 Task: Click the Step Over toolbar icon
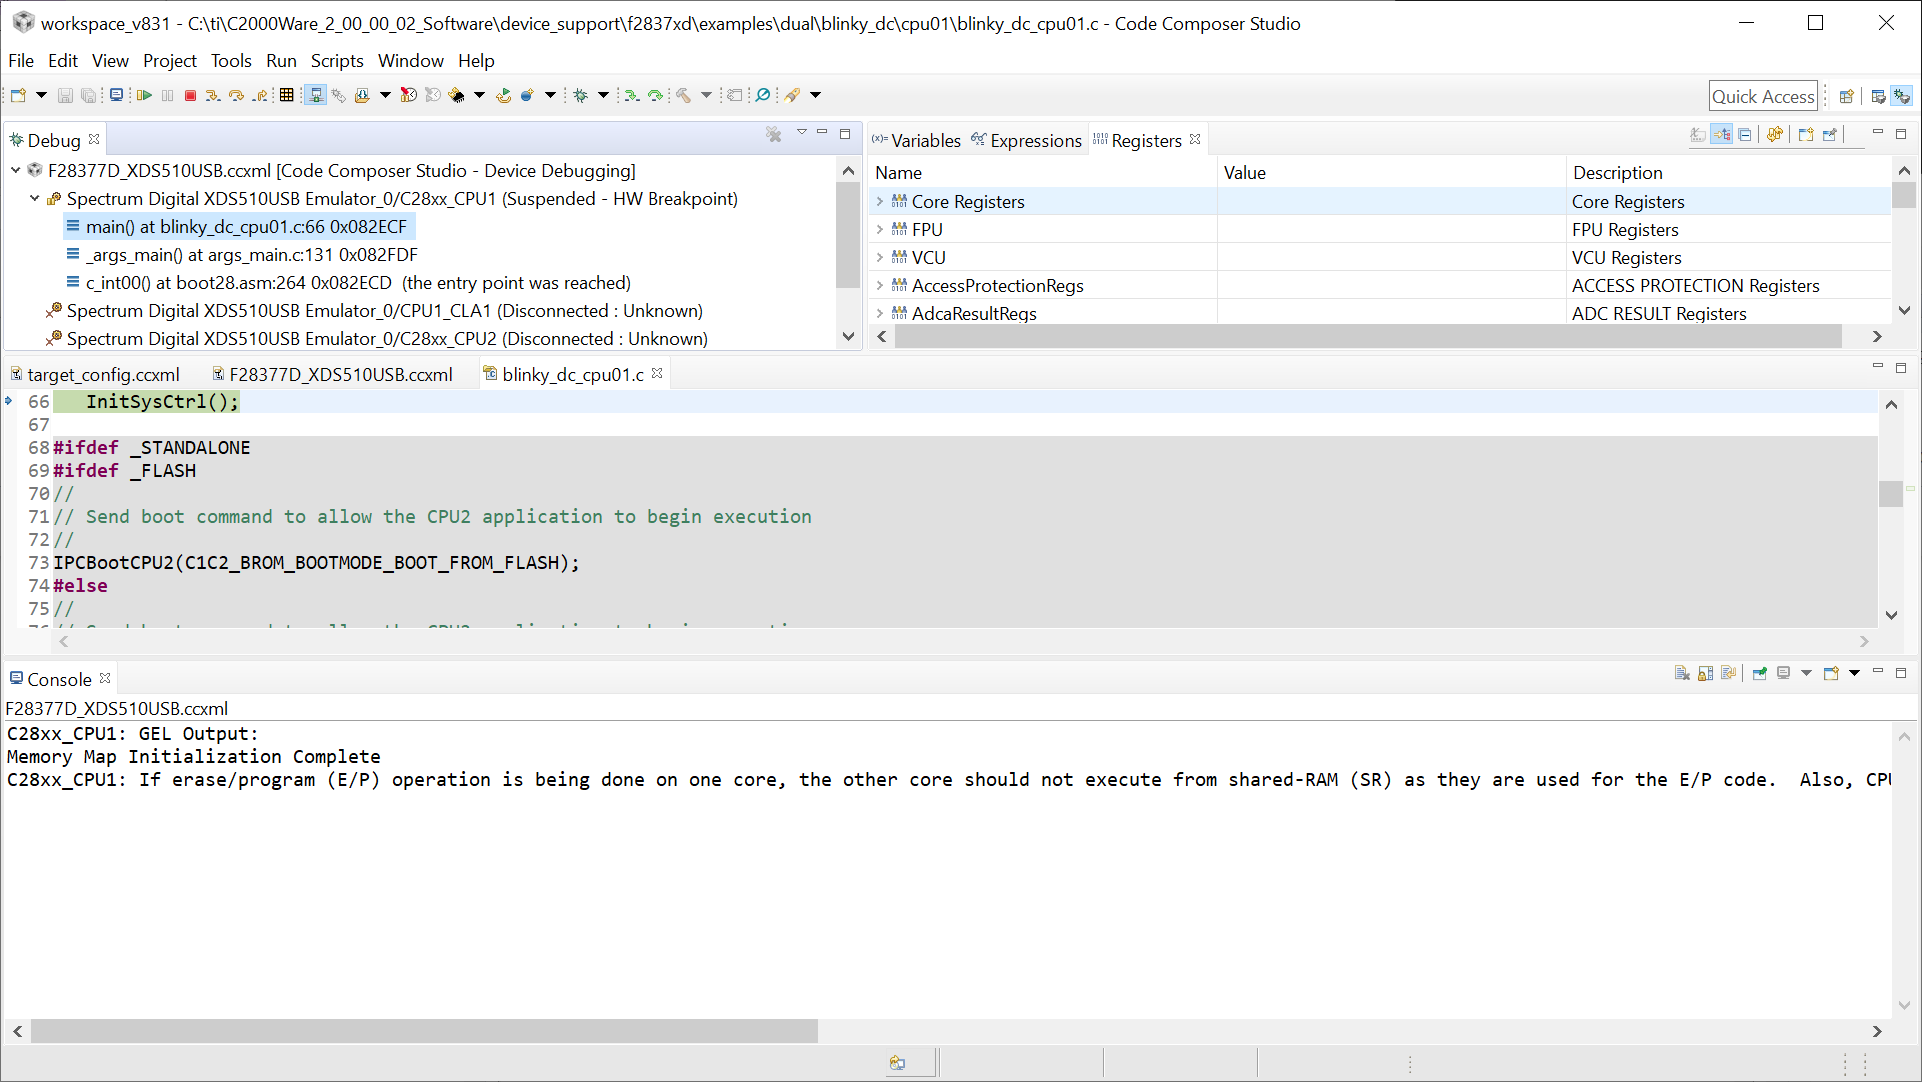pyautogui.click(x=236, y=95)
